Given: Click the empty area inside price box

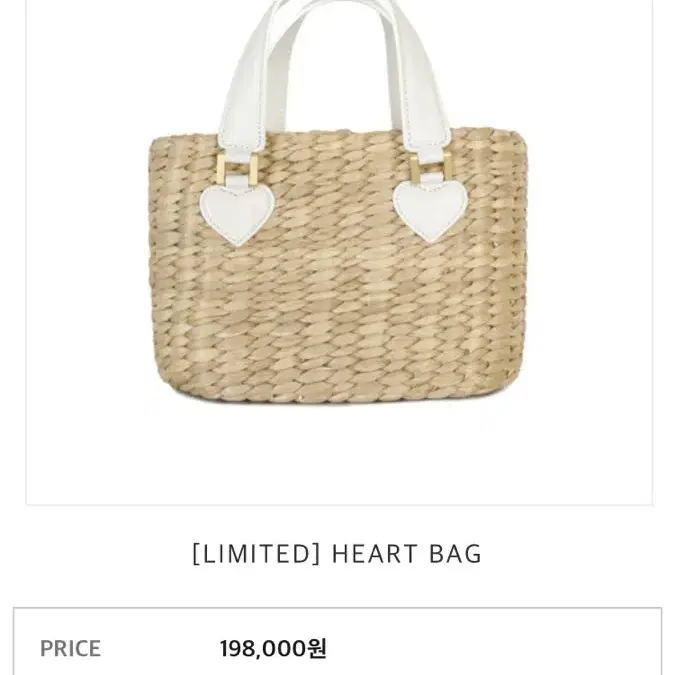Looking at the screenshot, I should [x=495, y=648].
